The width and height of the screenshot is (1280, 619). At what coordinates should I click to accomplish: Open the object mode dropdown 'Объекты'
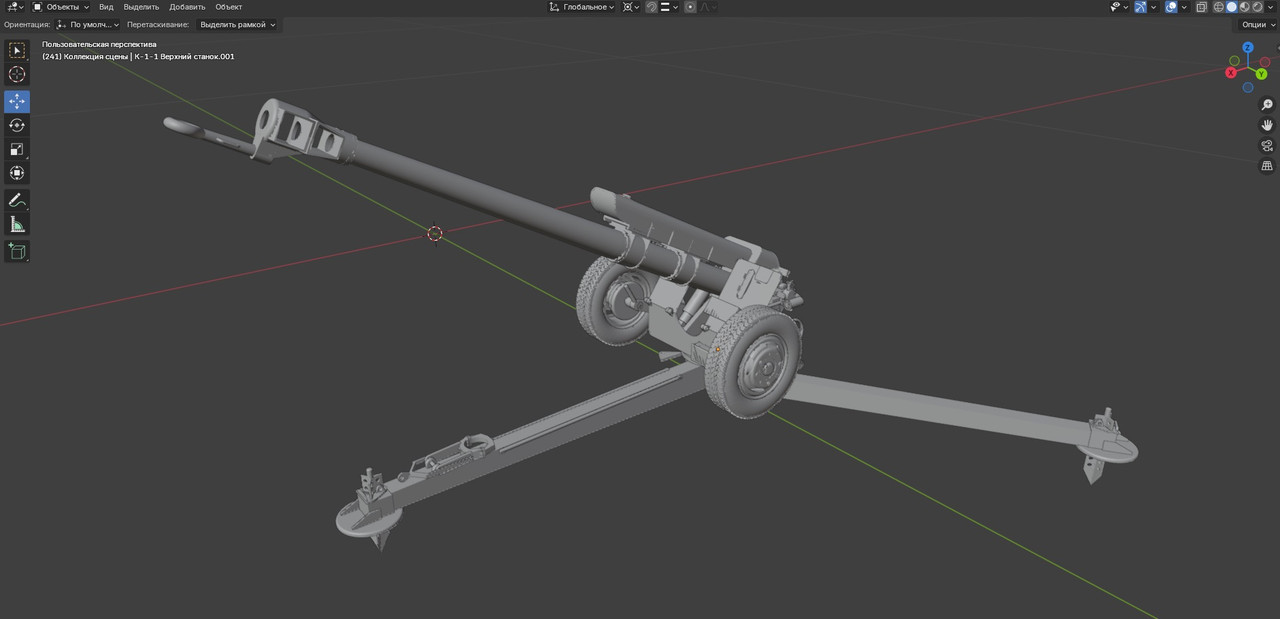coord(61,7)
